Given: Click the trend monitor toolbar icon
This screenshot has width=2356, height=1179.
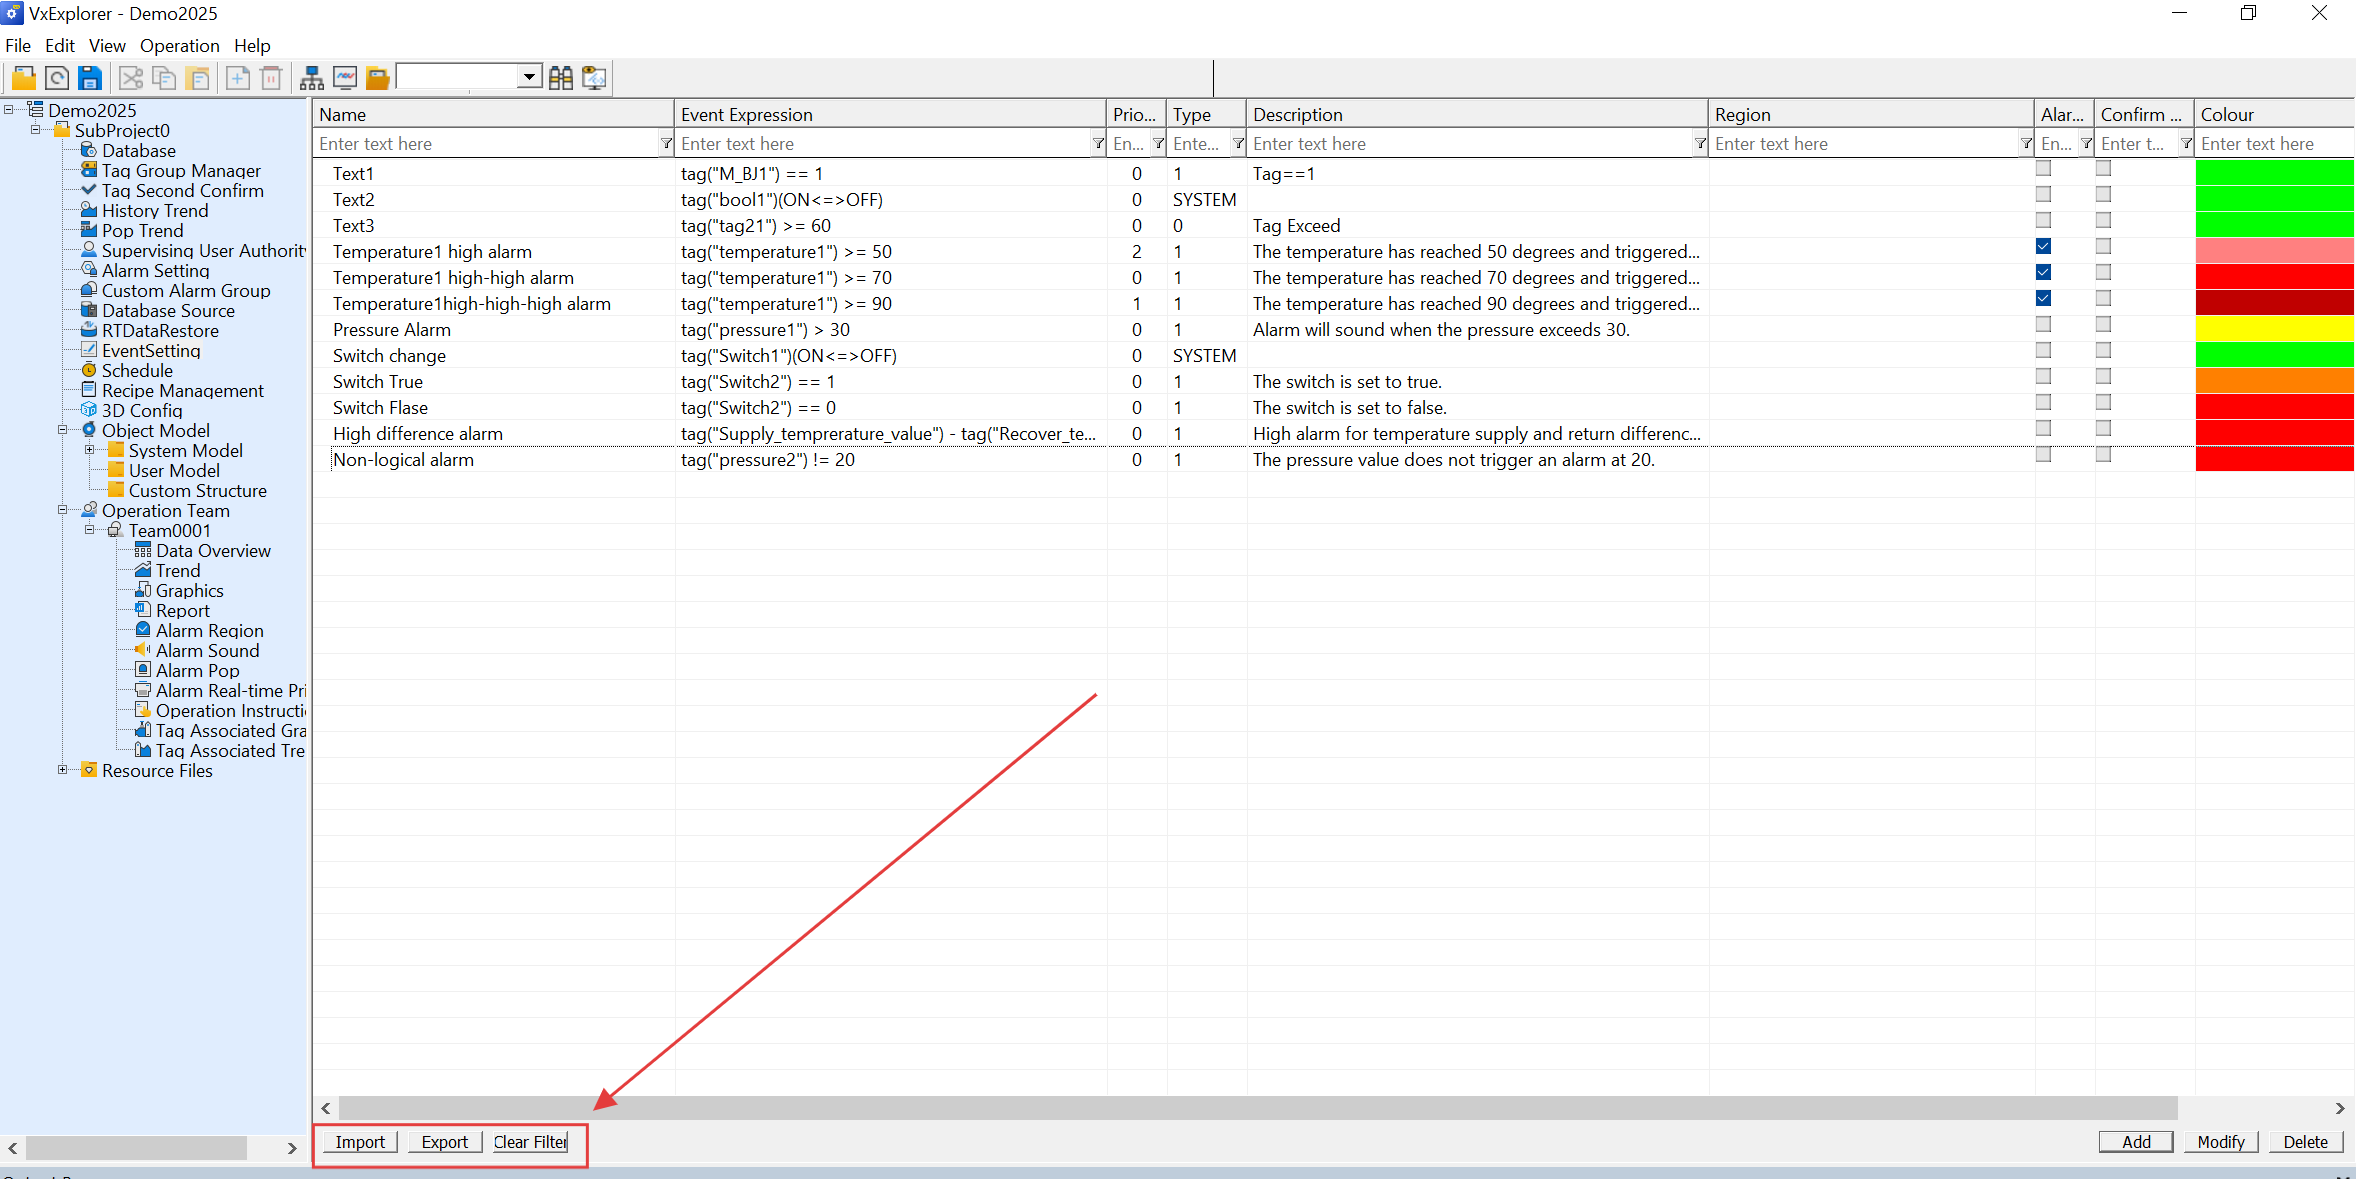Looking at the screenshot, I should click(345, 78).
